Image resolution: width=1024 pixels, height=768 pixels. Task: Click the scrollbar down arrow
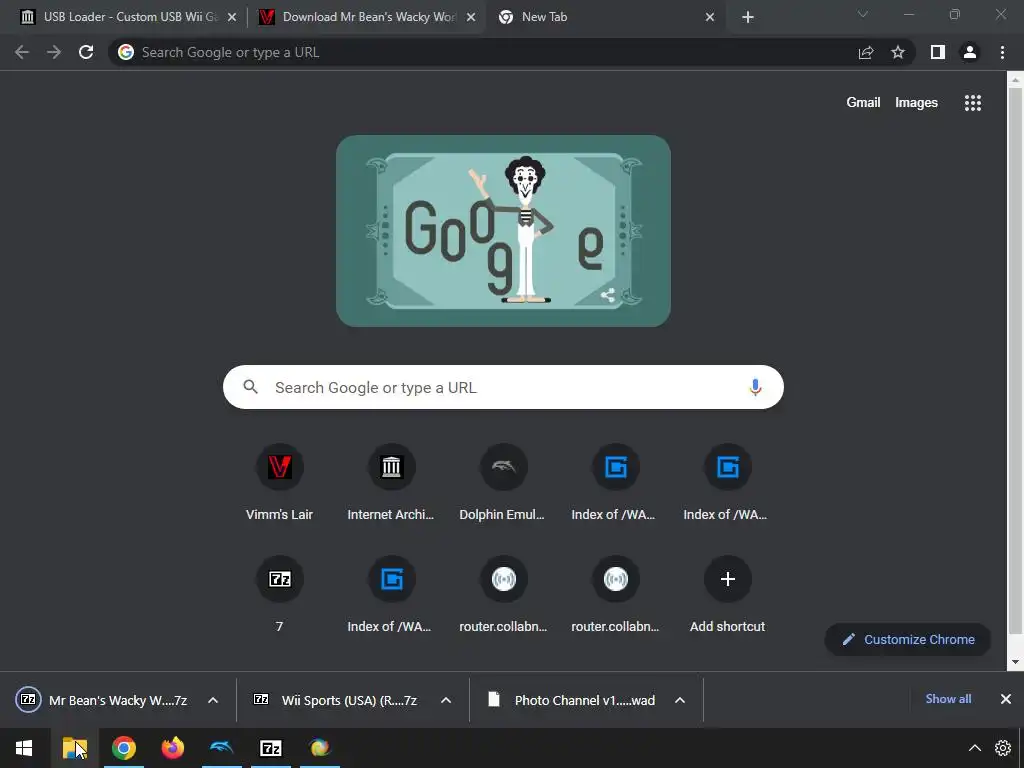(1014, 662)
